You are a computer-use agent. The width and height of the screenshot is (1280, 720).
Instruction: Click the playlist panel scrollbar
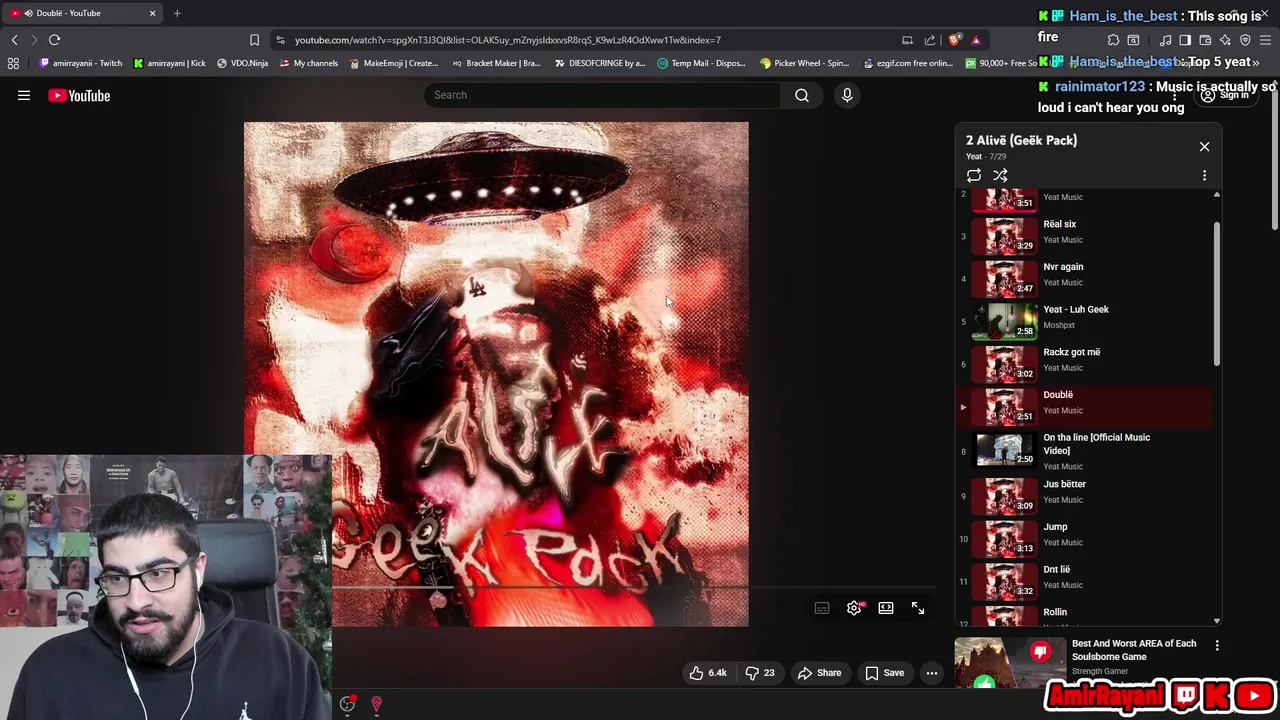point(1217,295)
